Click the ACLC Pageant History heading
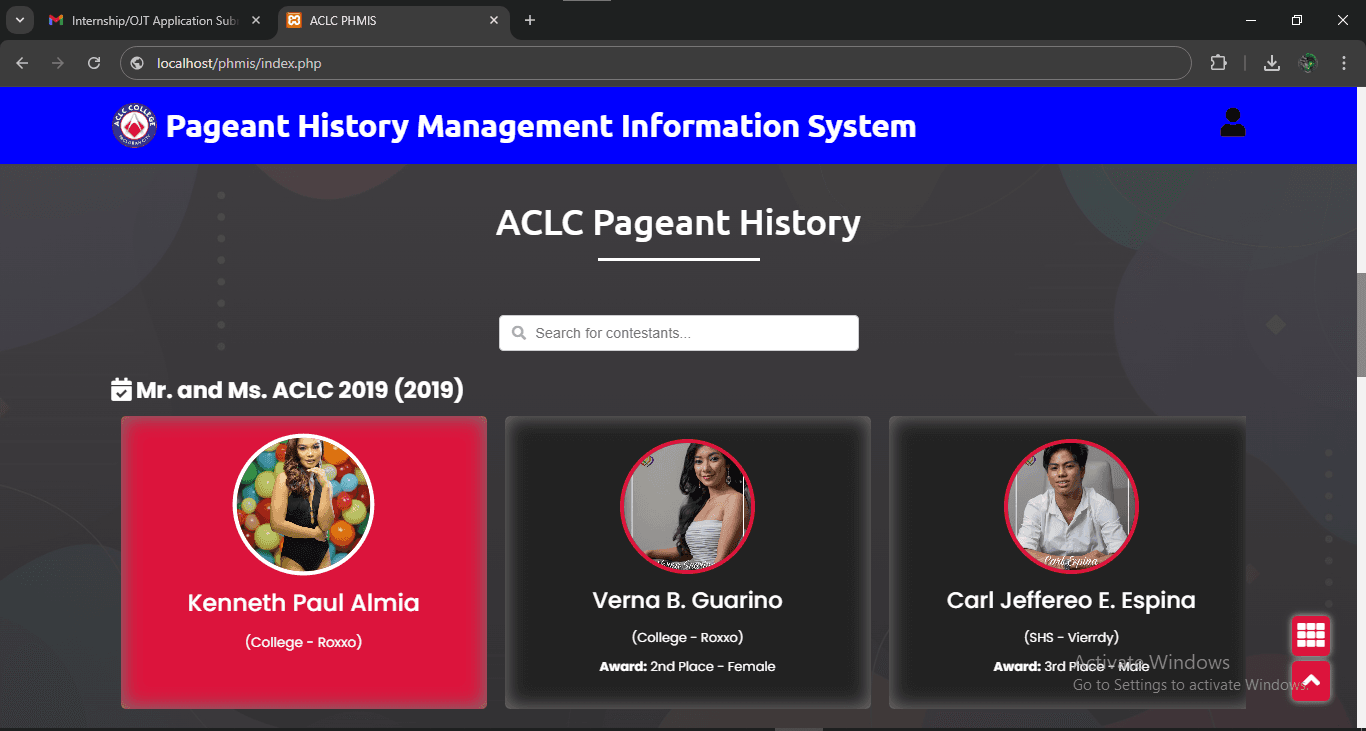The image size is (1366, 731). pos(679,222)
